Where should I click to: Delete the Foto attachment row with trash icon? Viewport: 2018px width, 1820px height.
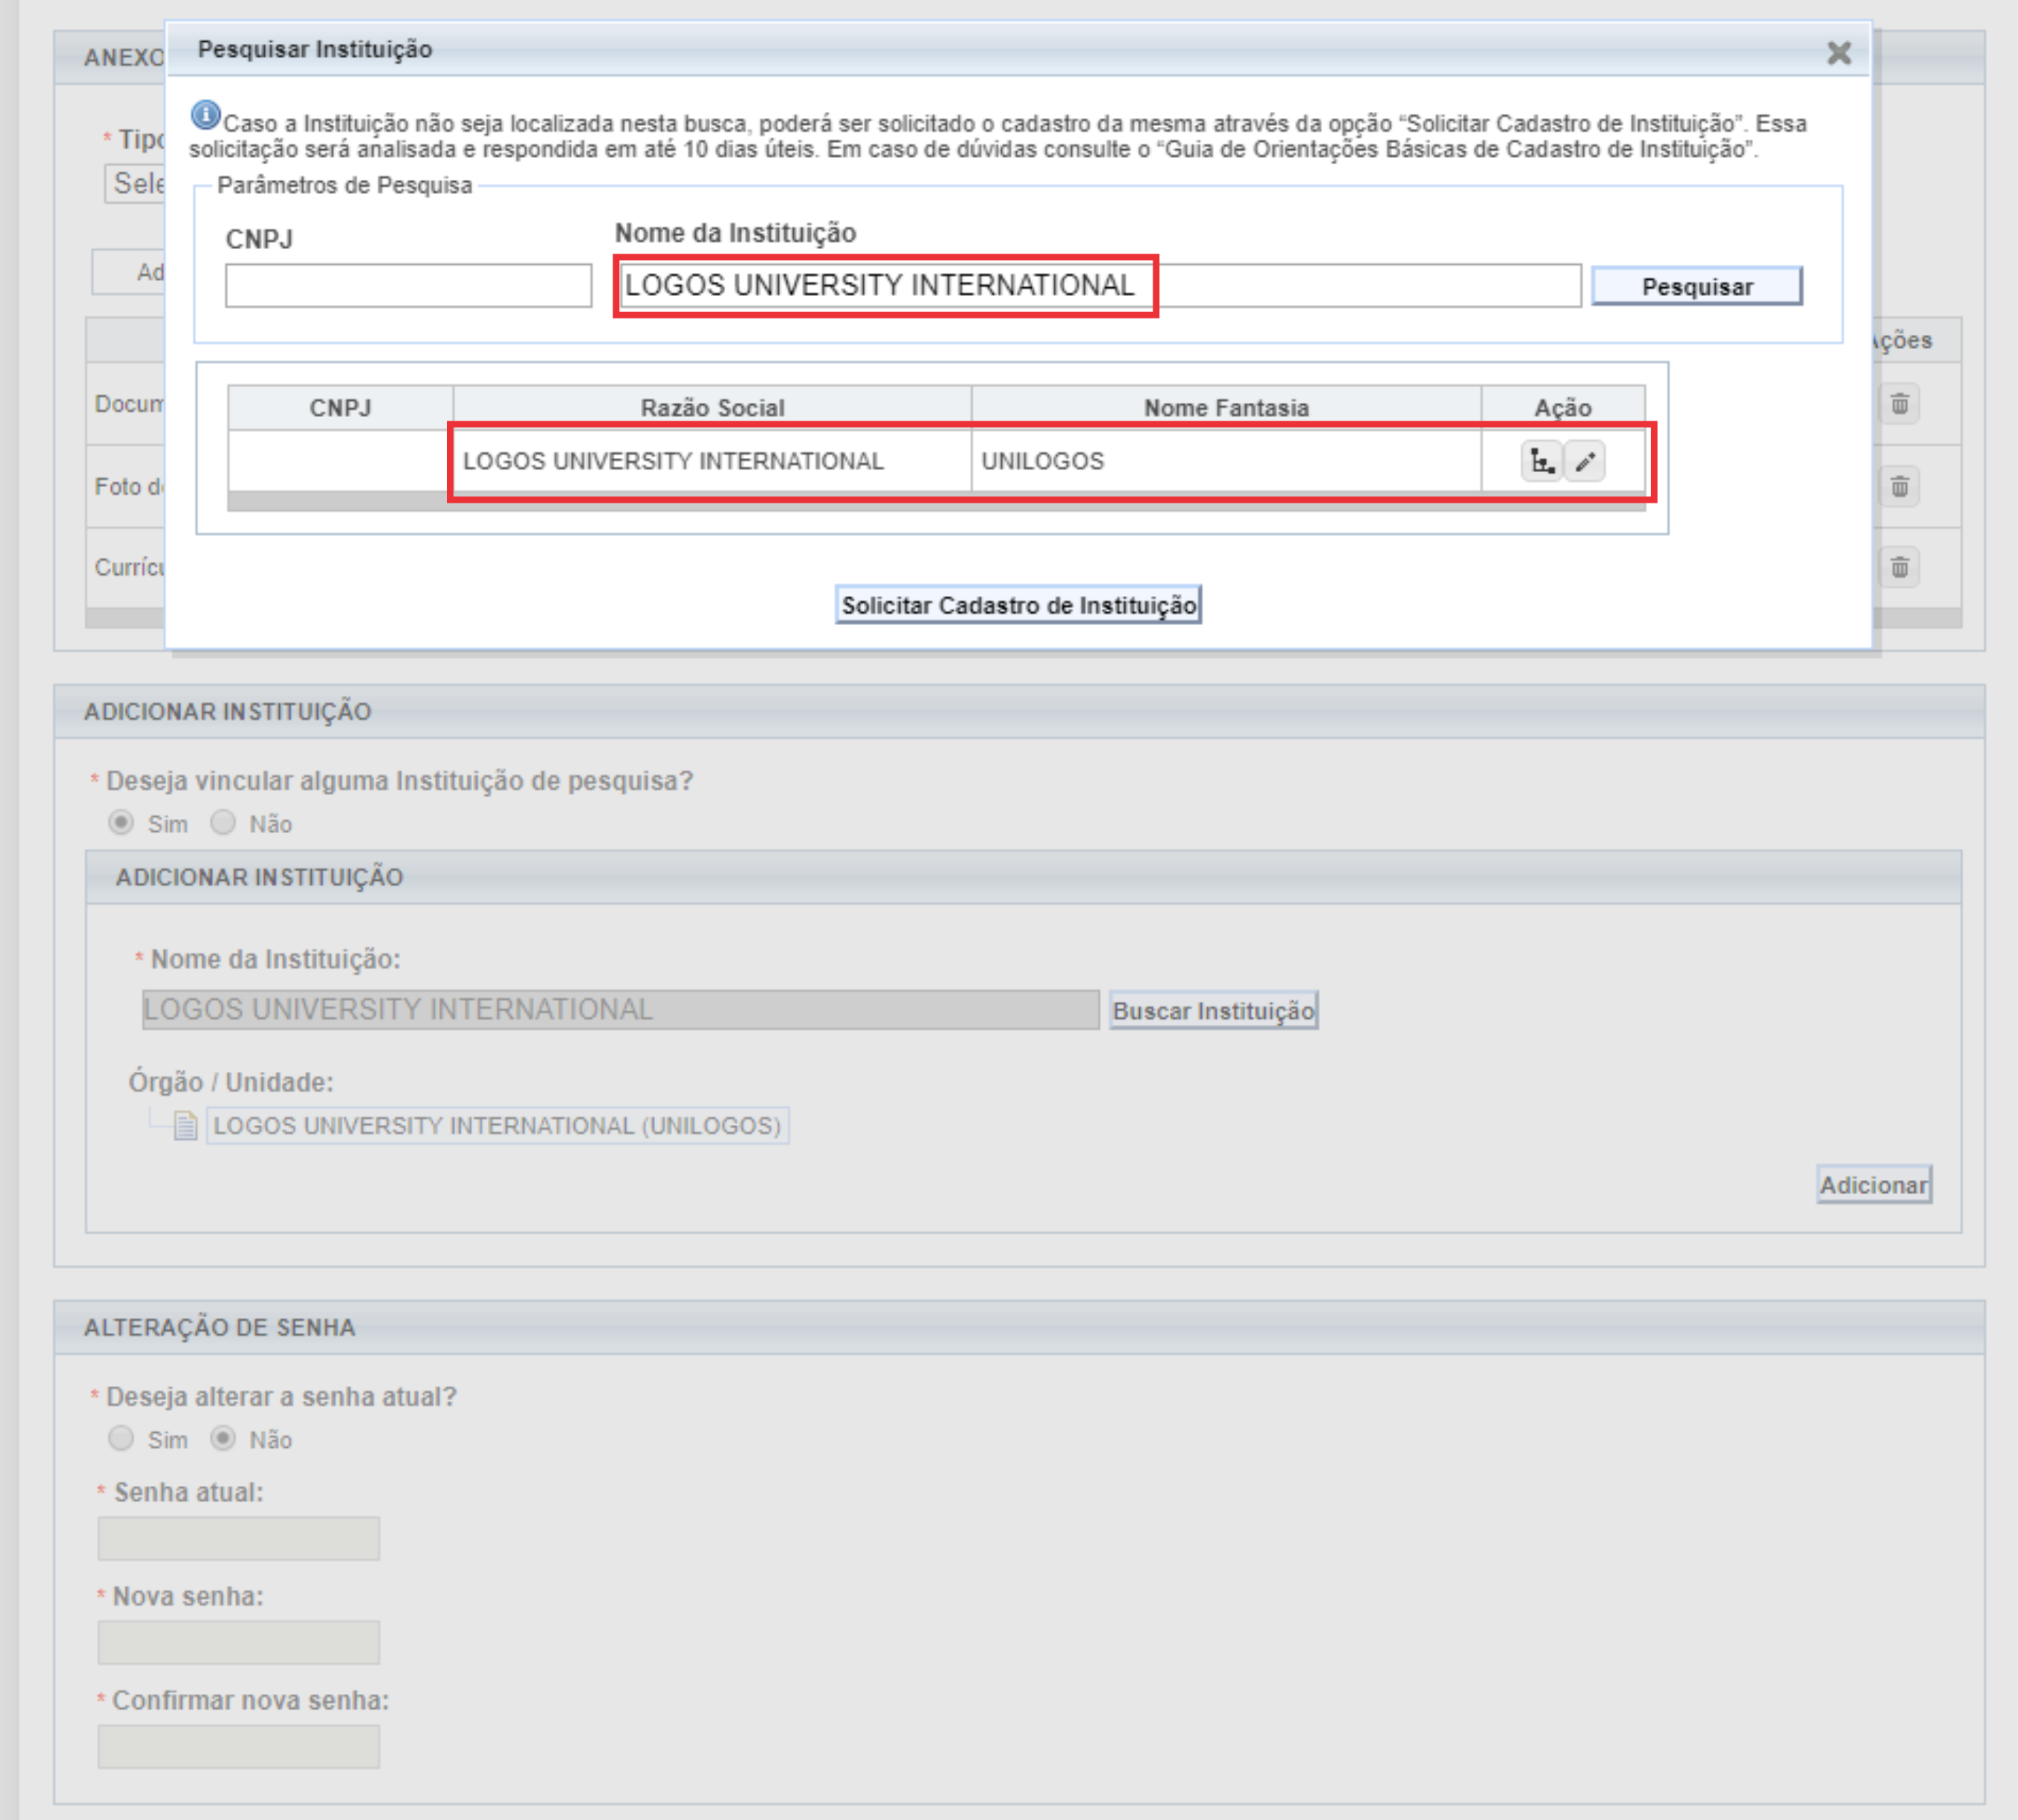click(x=1899, y=487)
